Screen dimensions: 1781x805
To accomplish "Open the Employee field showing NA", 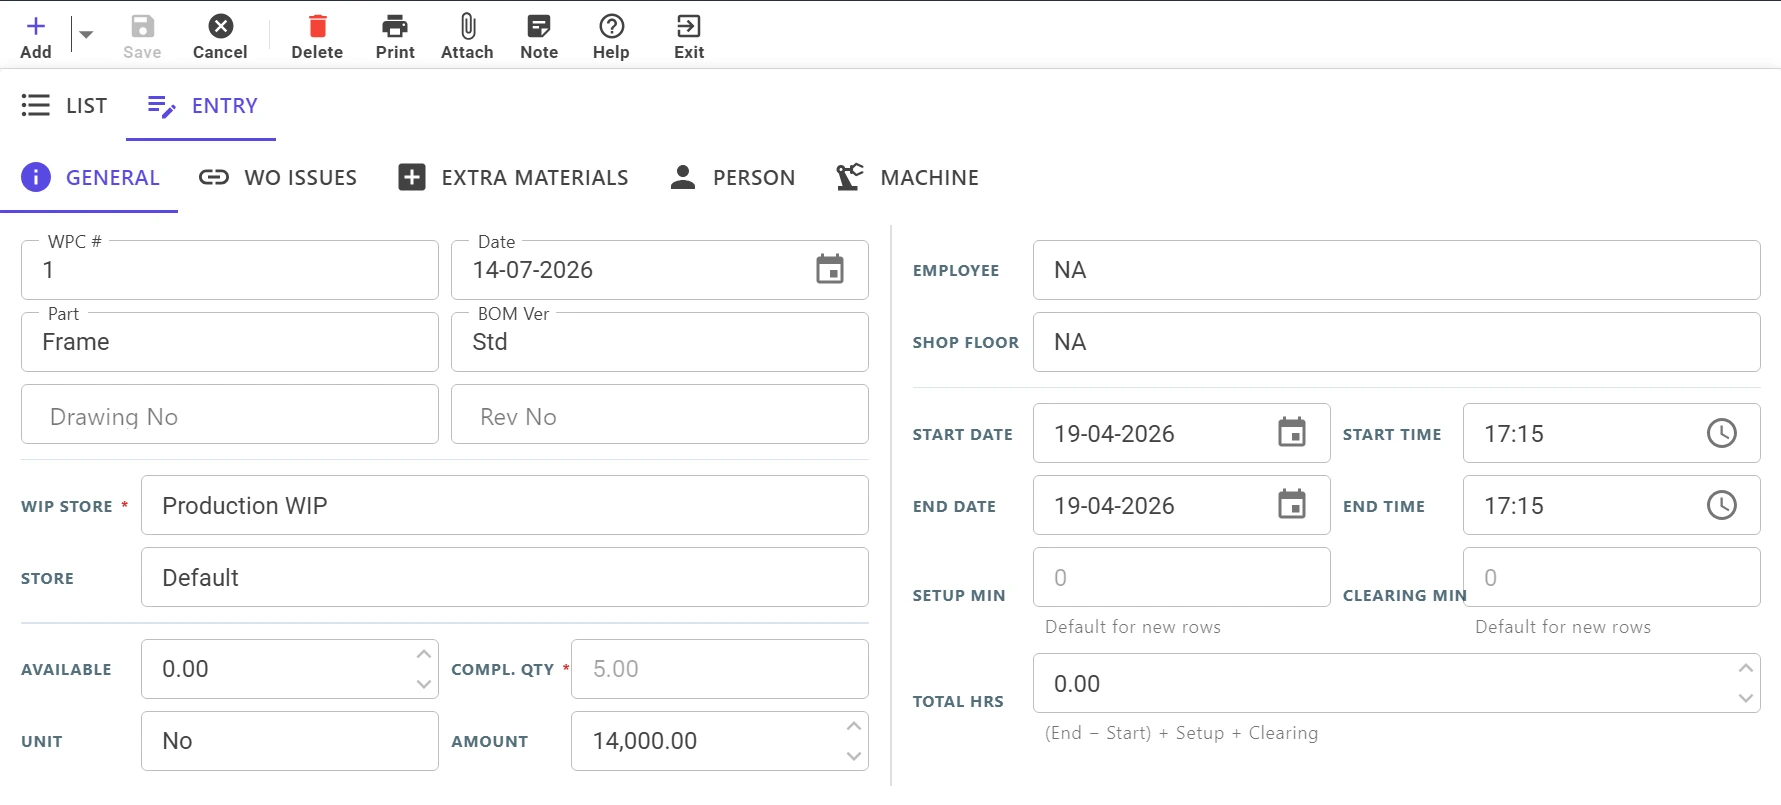I will [1397, 270].
